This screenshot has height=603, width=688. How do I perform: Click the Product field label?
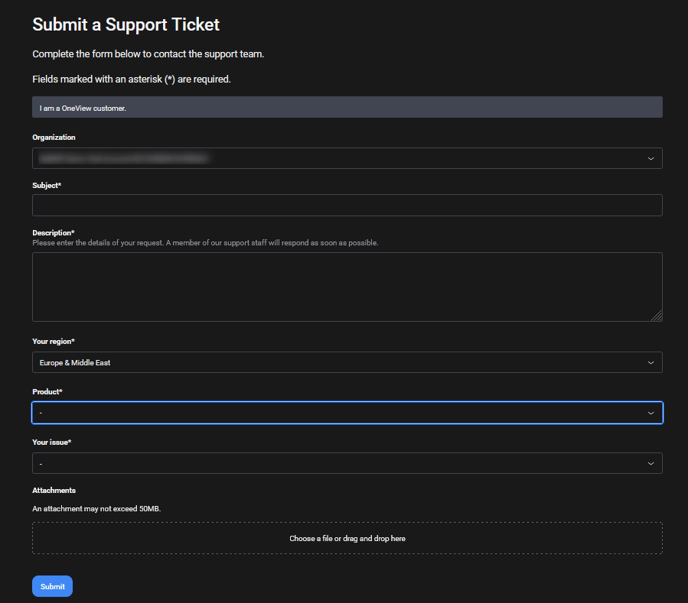pos(47,391)
